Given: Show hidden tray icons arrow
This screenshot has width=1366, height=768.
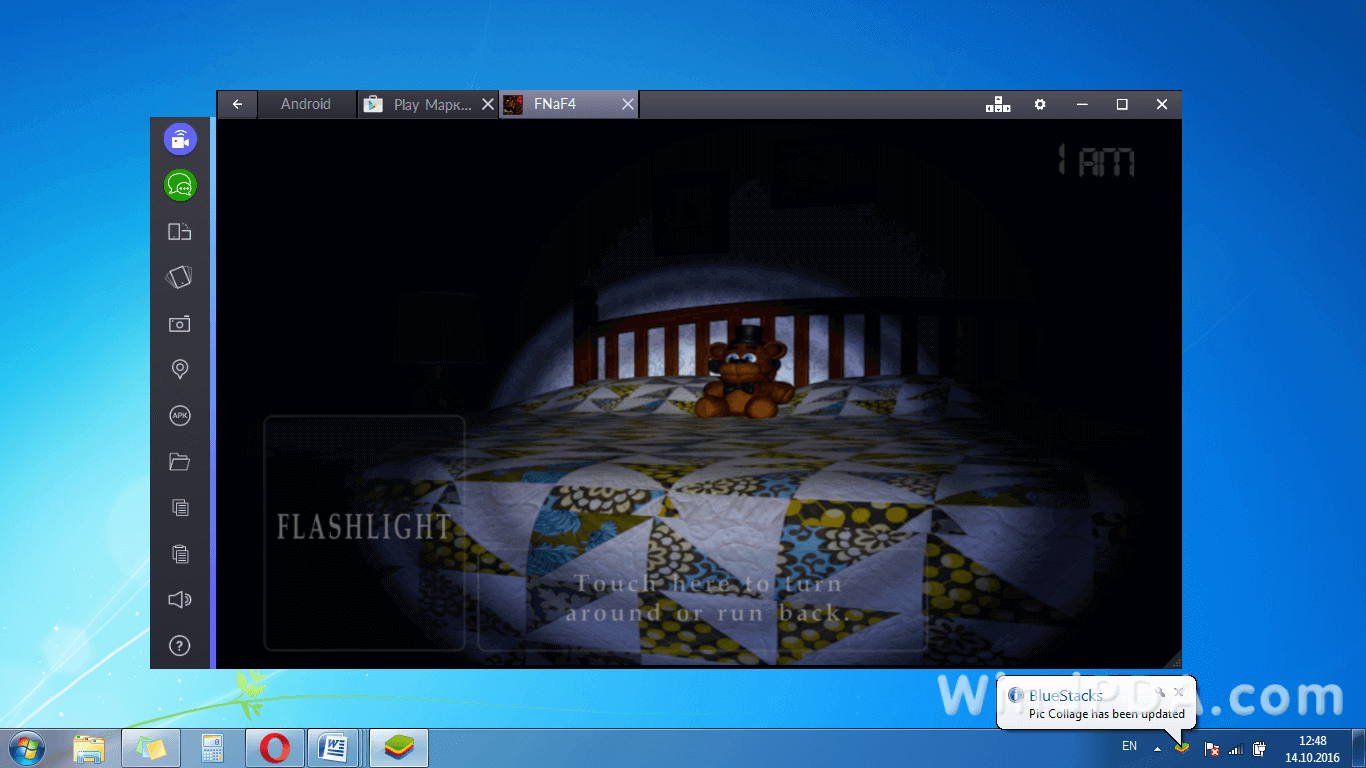Looking at the screenshot, I should [x=1158, y=748].
